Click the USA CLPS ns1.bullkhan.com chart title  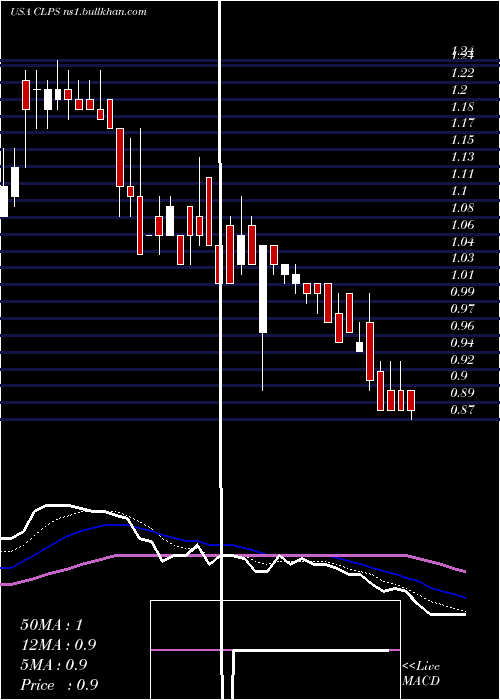[x=79, y=12]
